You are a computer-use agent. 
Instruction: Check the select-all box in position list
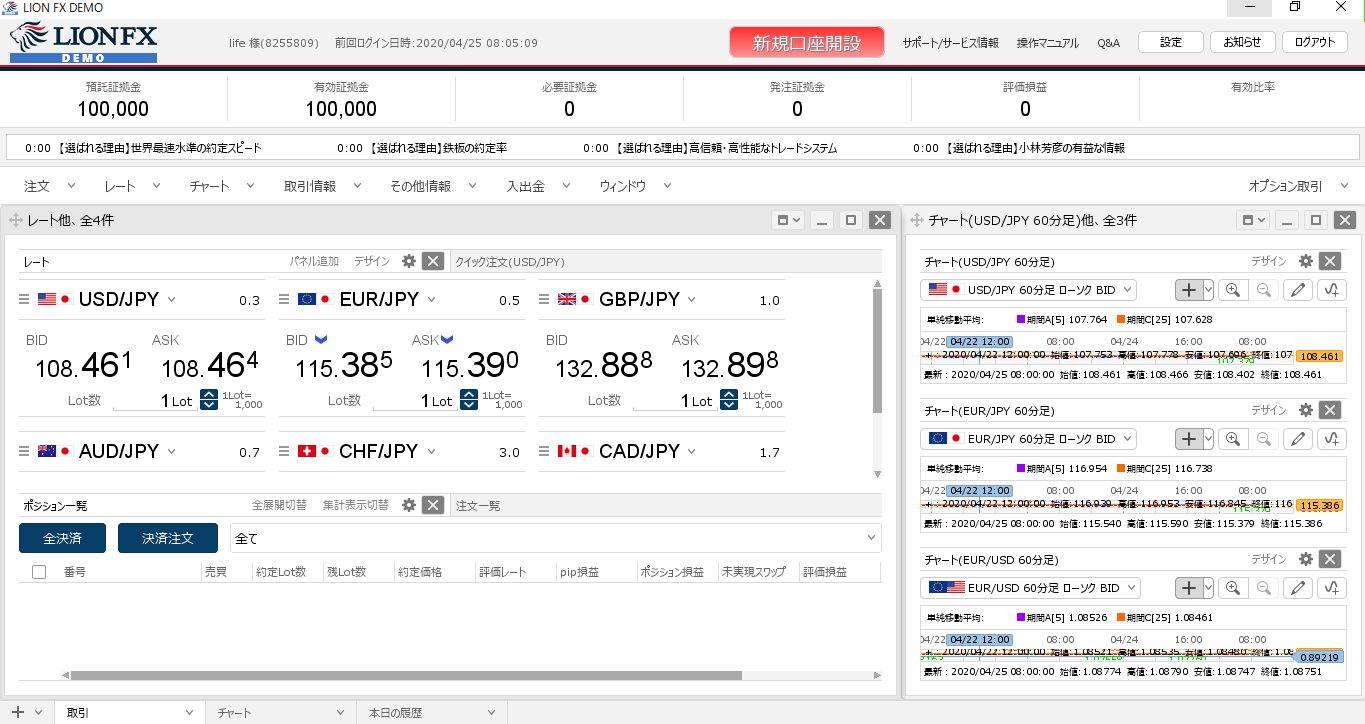point(39,572)
